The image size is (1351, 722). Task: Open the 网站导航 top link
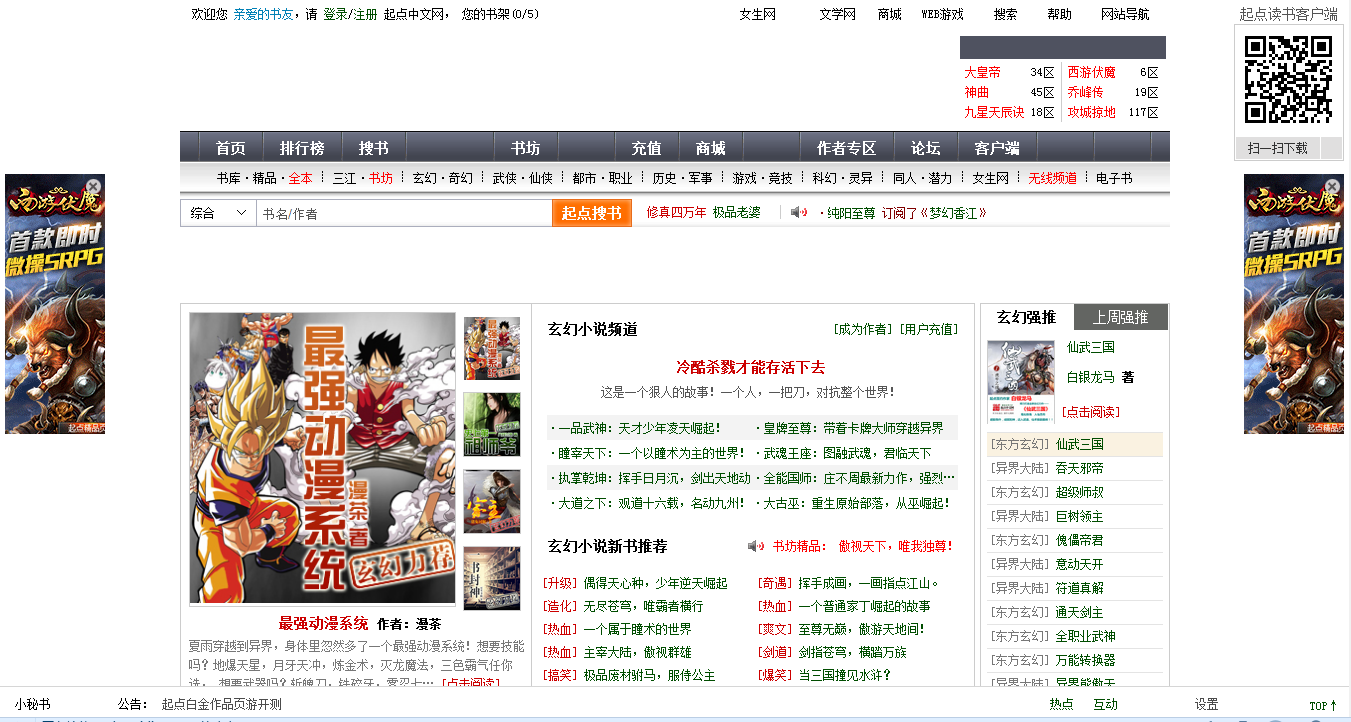[1125, 14]
